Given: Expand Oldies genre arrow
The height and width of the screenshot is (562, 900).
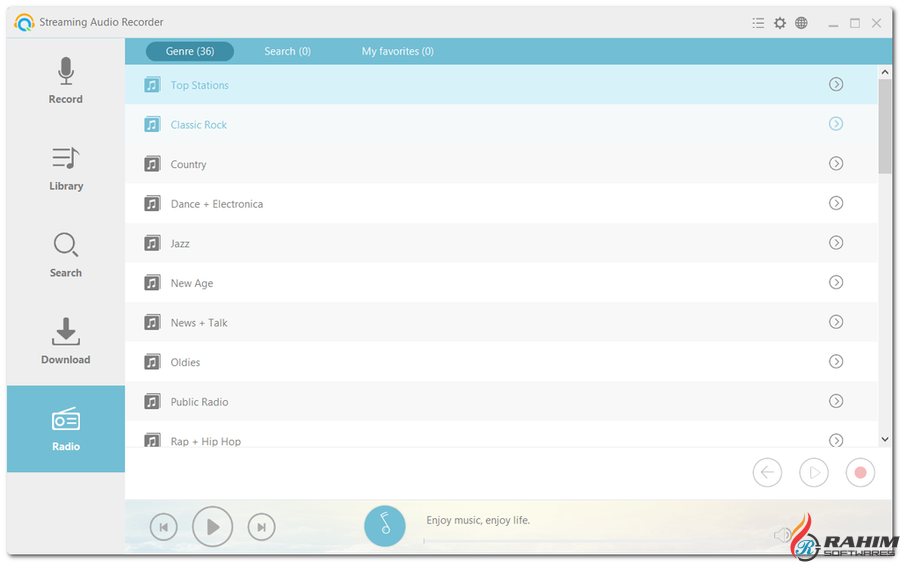Looking at the screenshot, I should click(836, 362).
